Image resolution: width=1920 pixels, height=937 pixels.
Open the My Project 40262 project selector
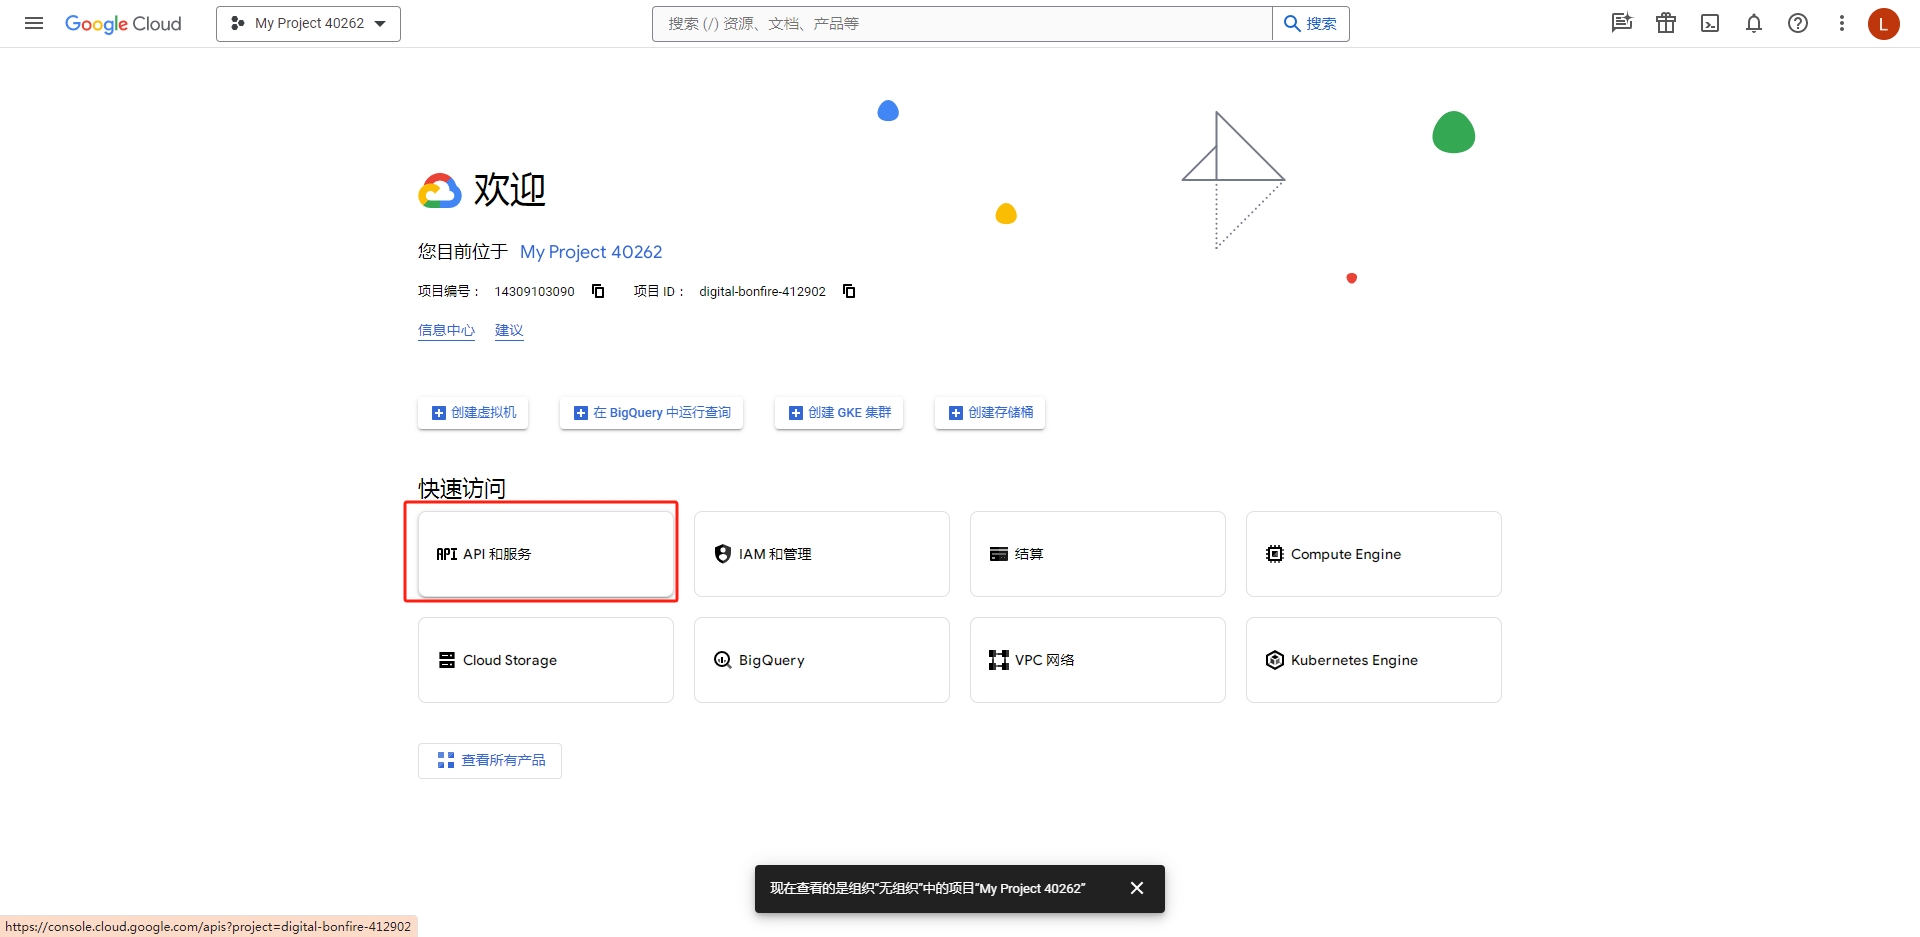click(308, 24)
